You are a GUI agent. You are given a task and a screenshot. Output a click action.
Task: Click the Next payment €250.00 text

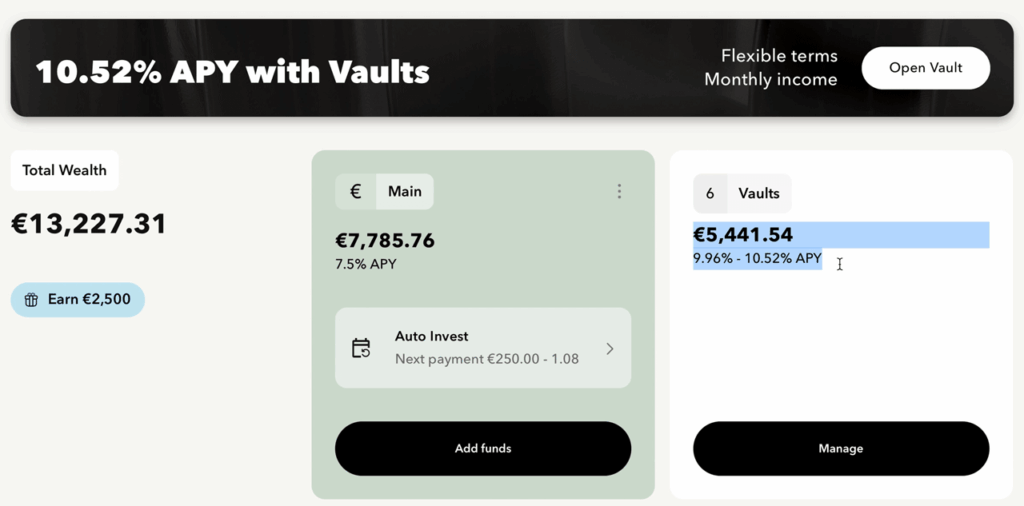(x=486, y=359)
